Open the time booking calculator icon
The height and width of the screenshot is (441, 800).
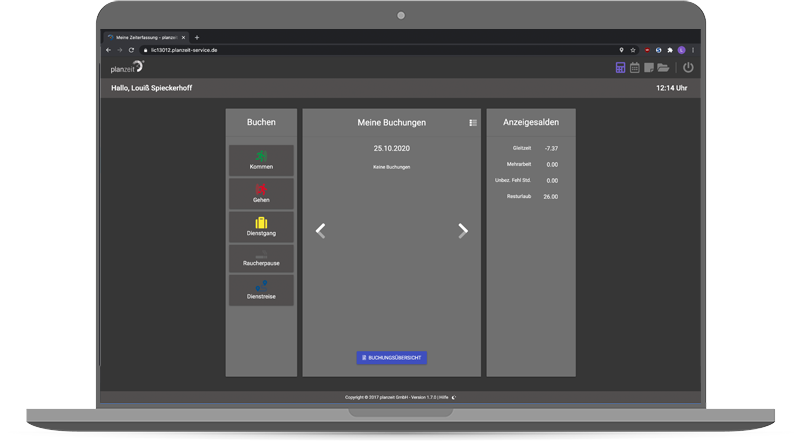[x=620, y=67]
